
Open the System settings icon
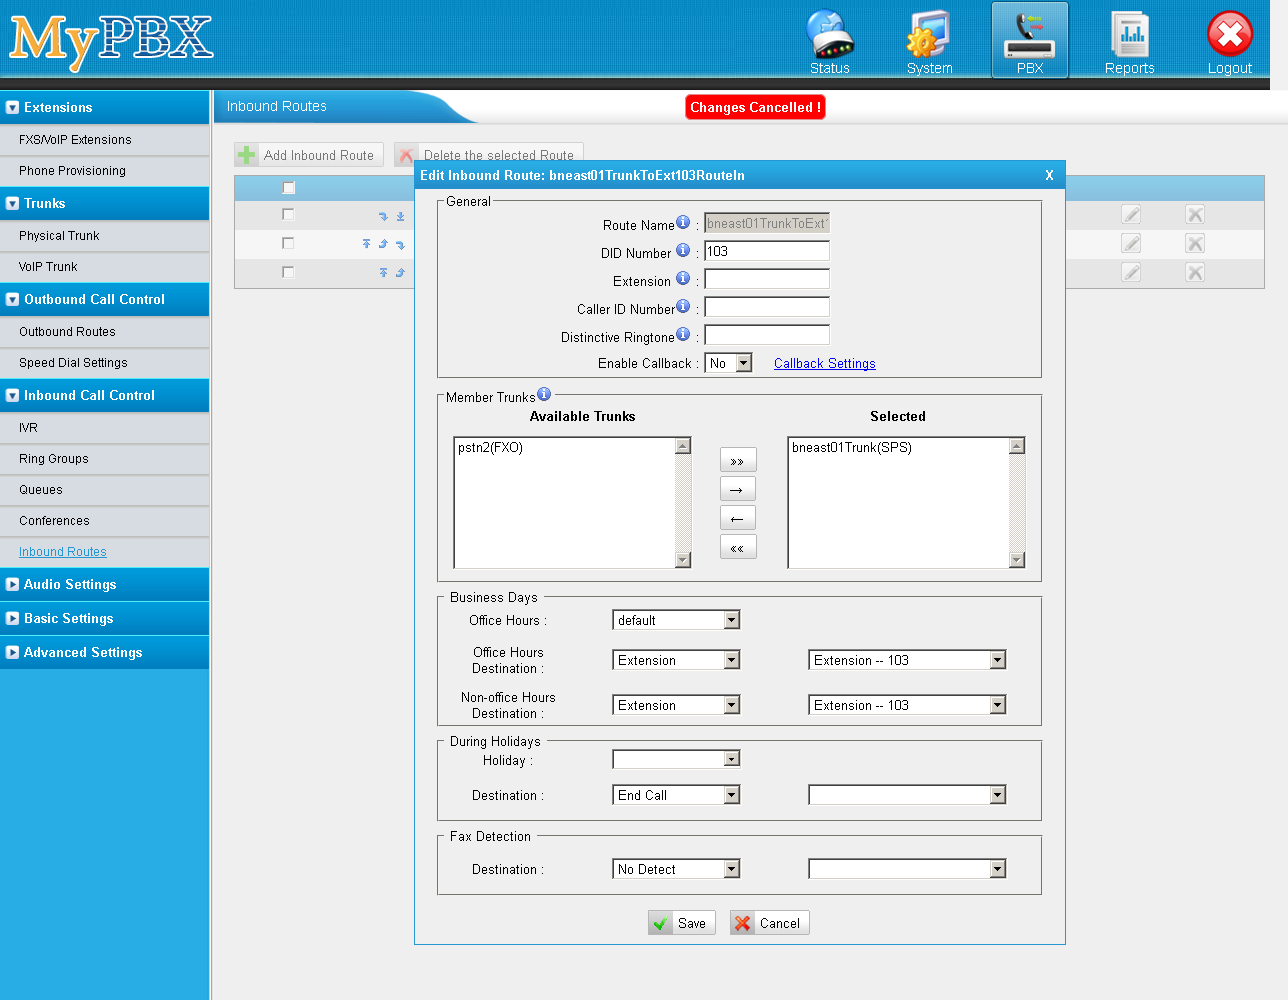[929, 41]
